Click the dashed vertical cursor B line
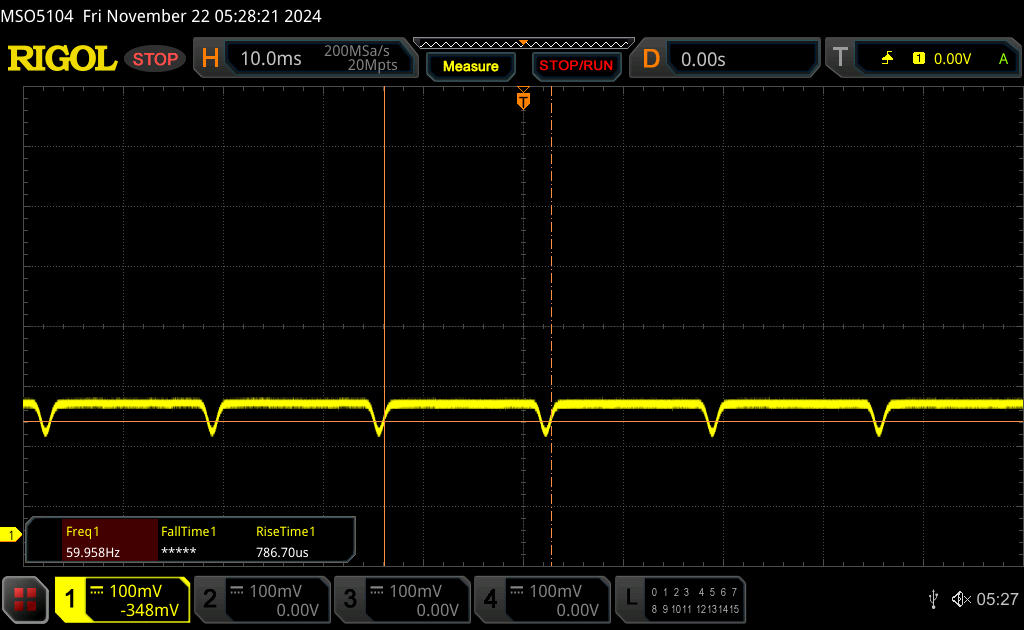The image size is (1024, 630). pos(551,326)
